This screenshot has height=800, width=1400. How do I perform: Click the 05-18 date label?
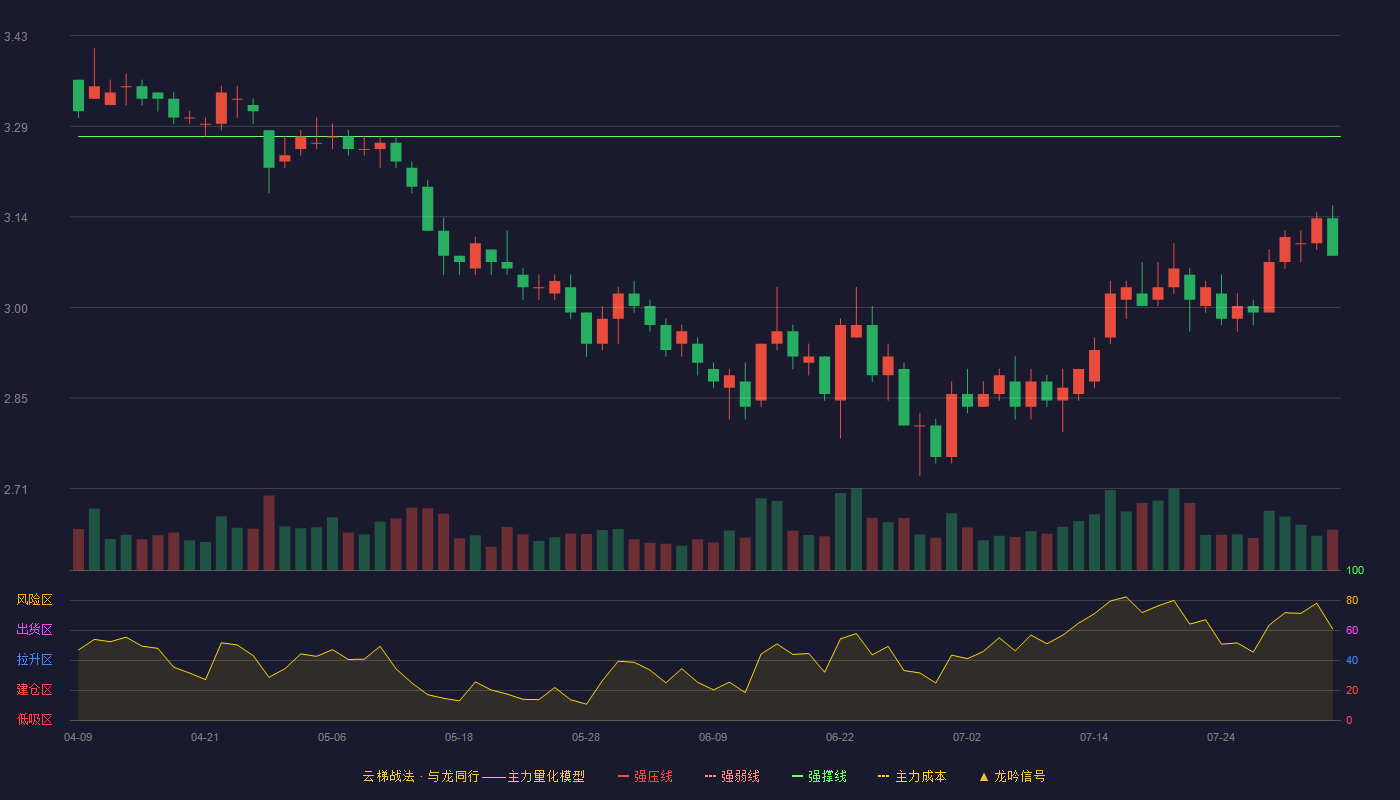tap(459, 737)
